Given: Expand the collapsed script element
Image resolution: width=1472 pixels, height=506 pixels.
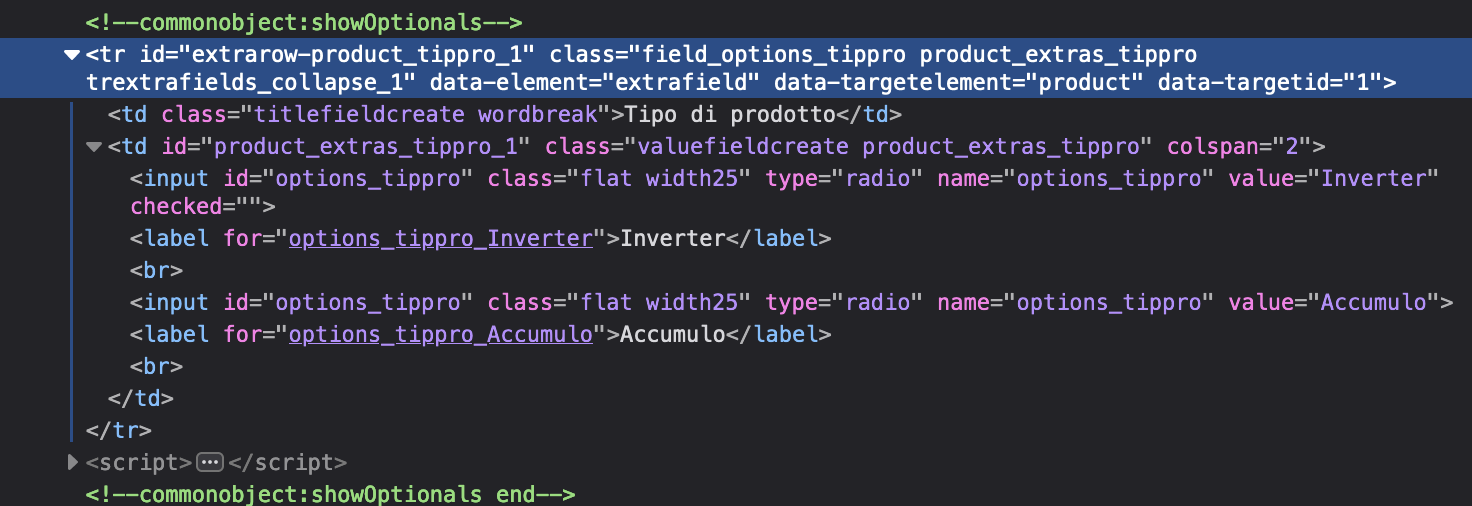Looking at the screenshot, I should [x=72, y=462].
